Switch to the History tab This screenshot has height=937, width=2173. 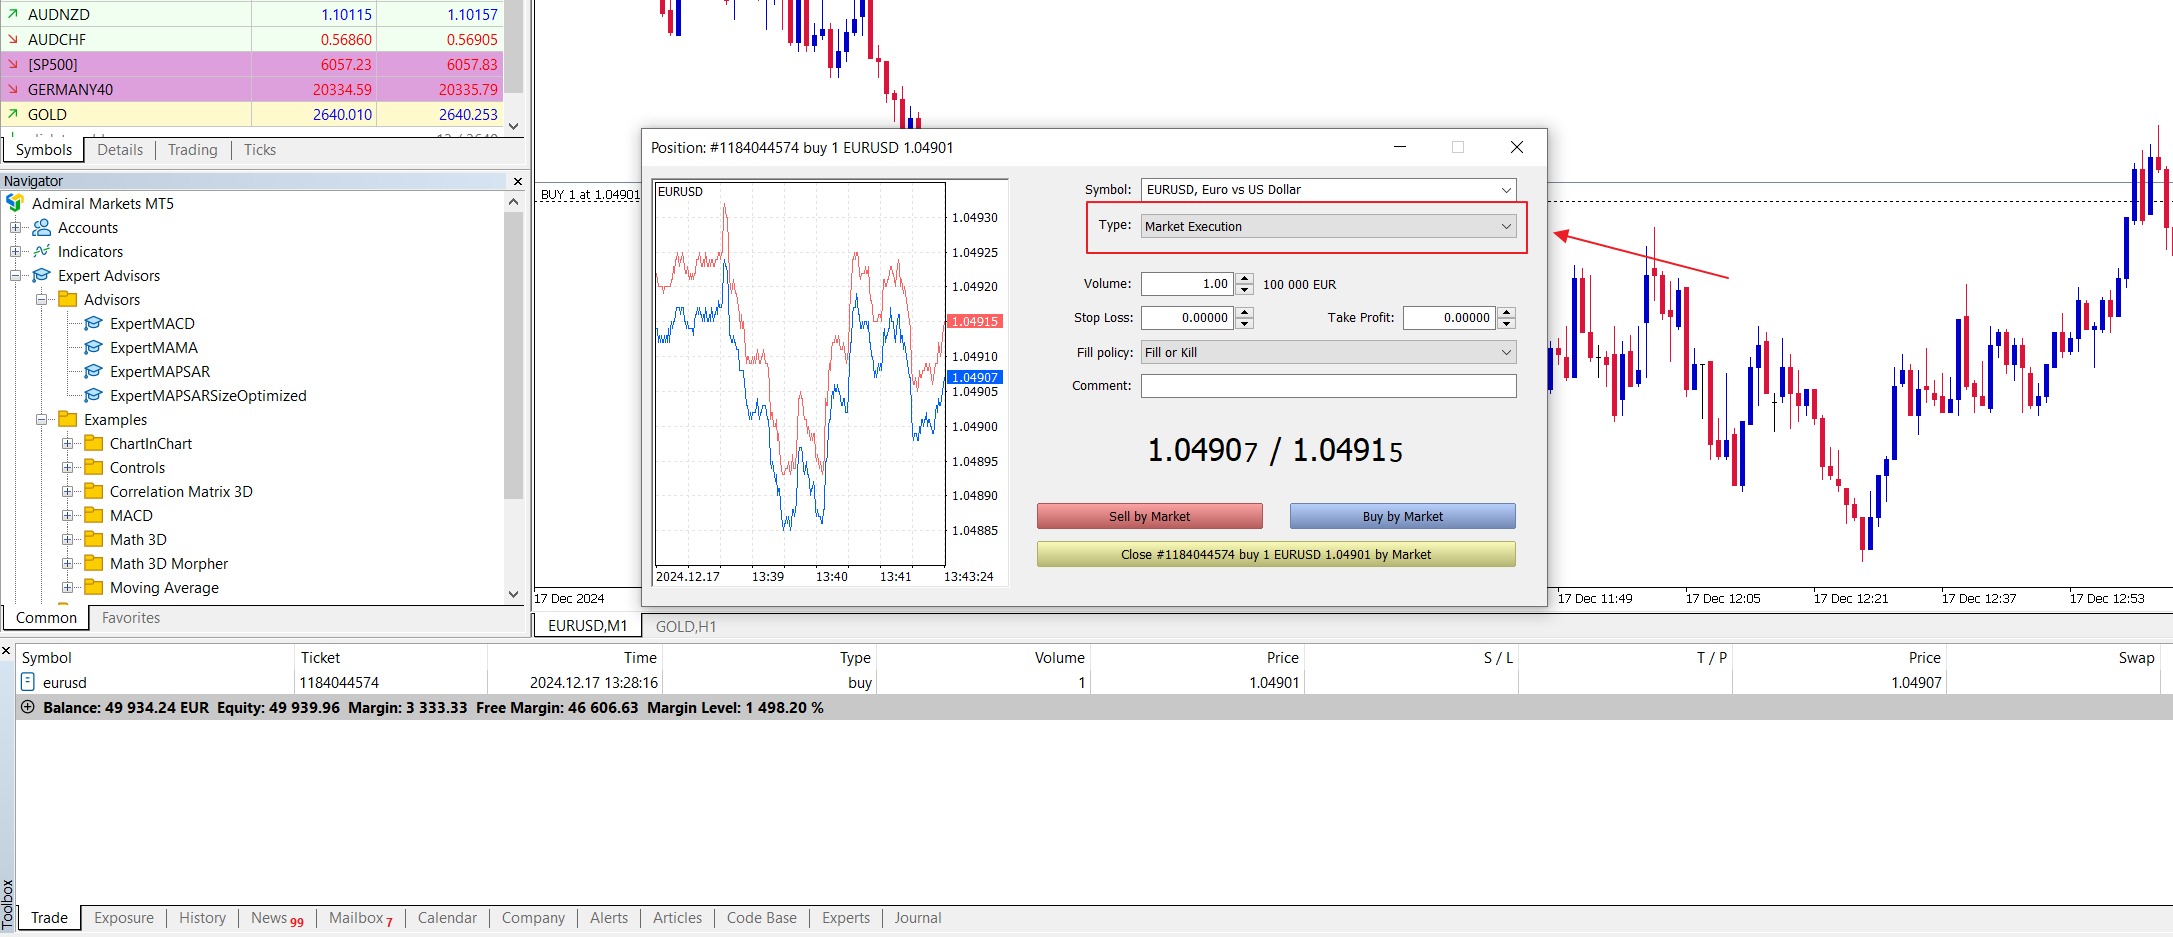coord(202,918)
